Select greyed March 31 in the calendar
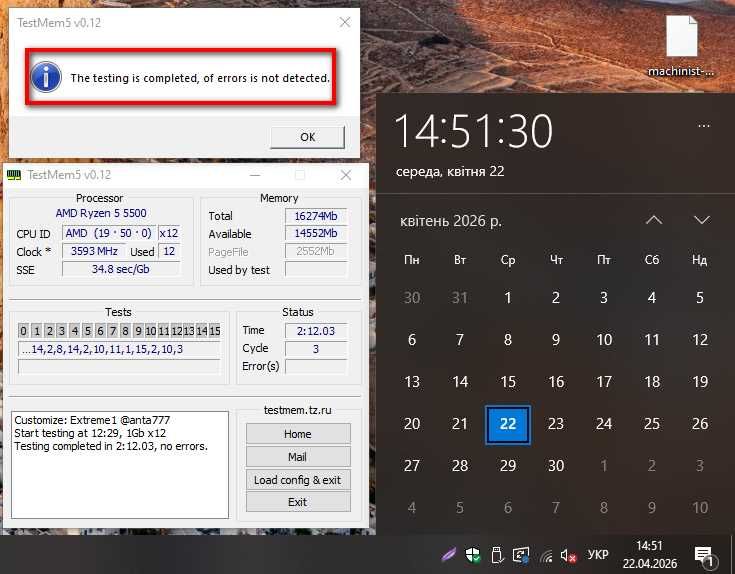The image size is (735, 574). [x=460, y=298]
